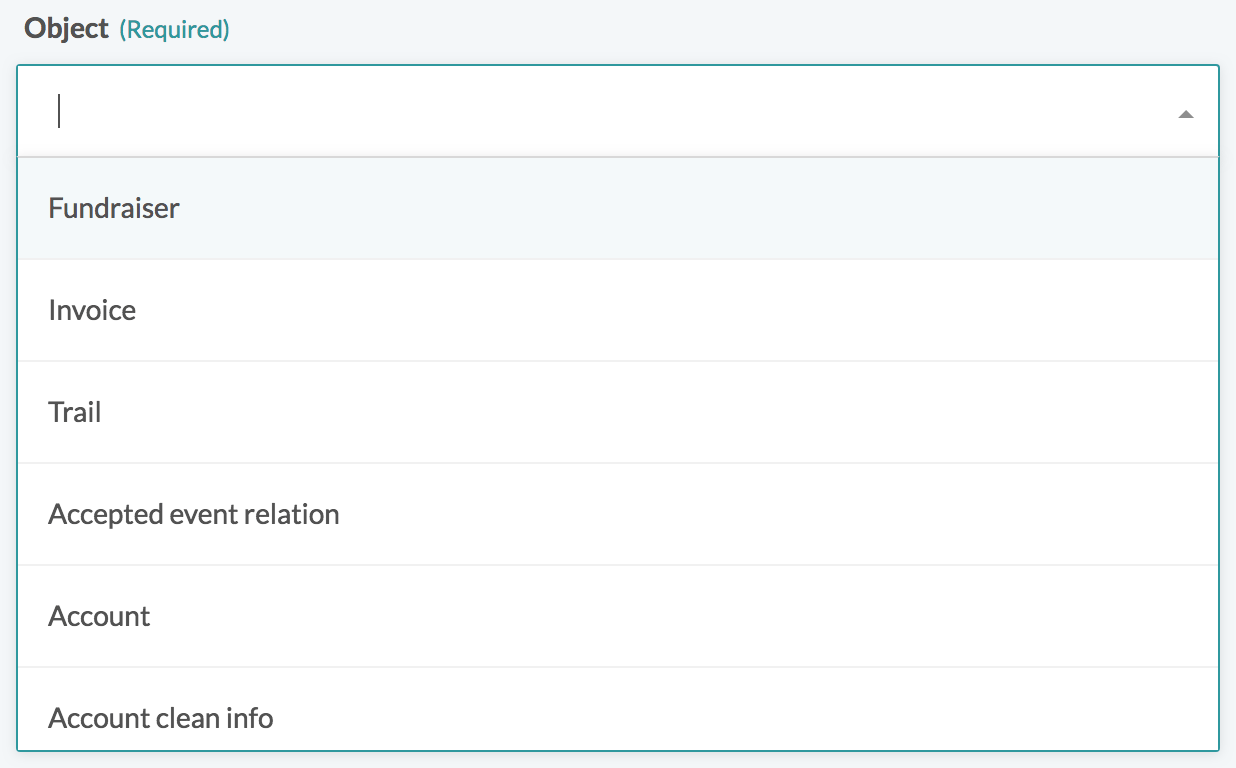Click the Required indicator text

[x=174, y=30]
